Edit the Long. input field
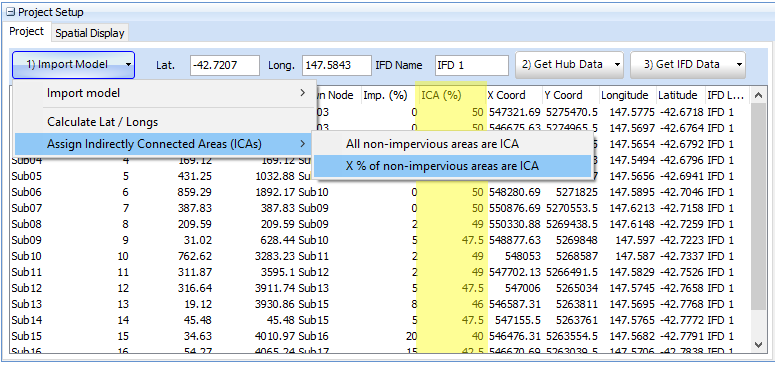This screenshot has height=365, width=775. (x=337, y=65)
